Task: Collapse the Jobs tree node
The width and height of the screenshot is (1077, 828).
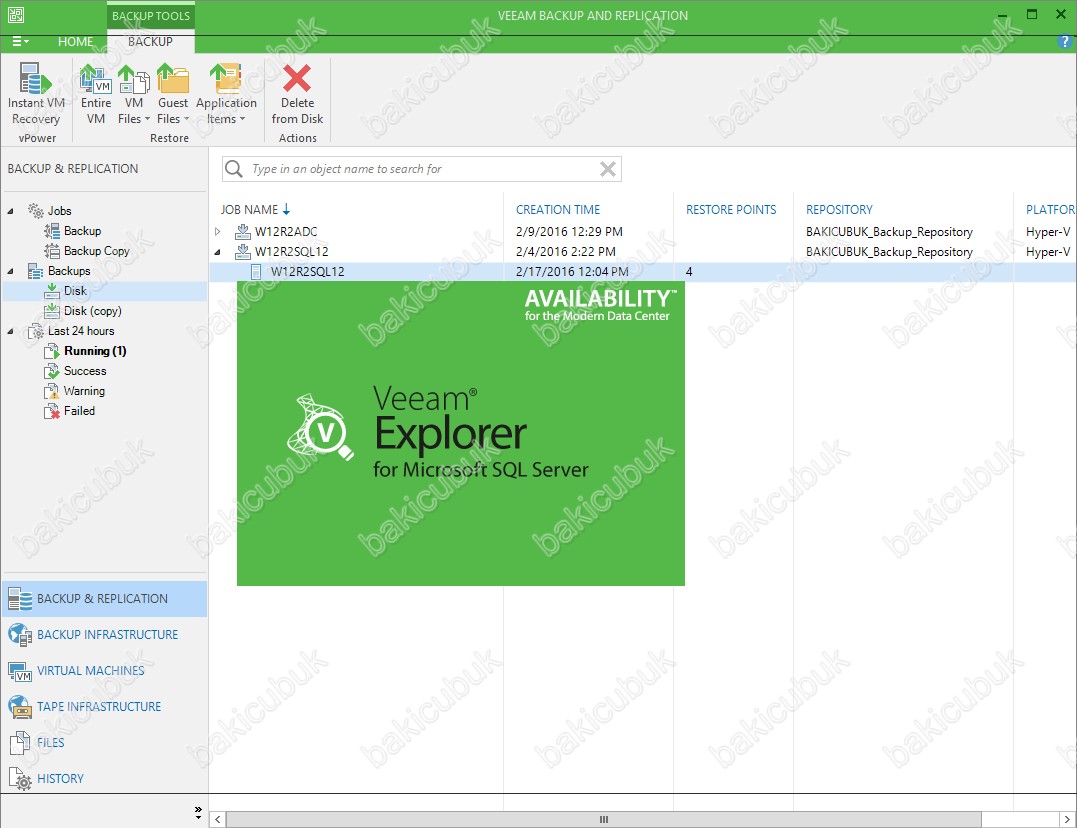Action: click(x=12, y=211)
